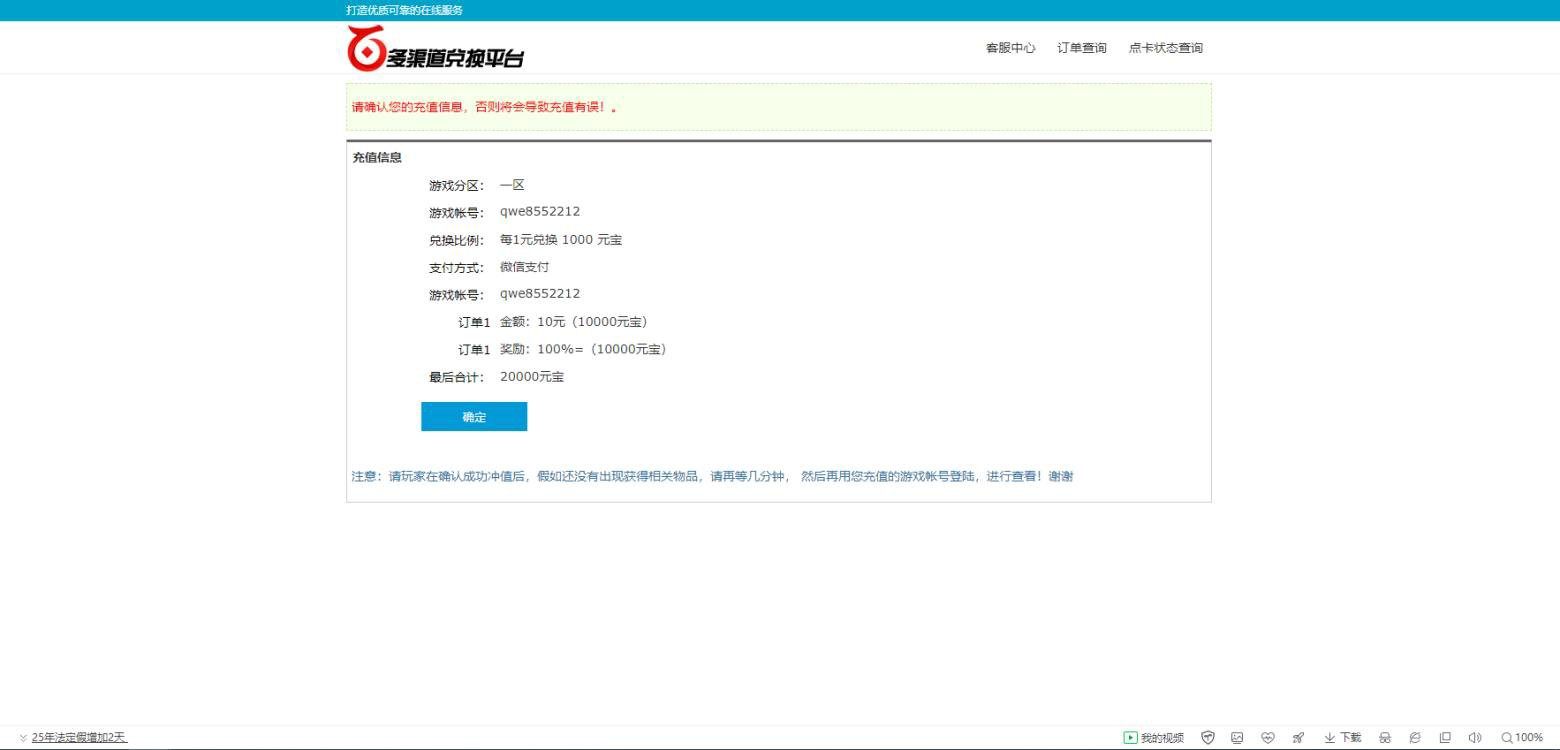
Task: Open the 客服中心 page
Action: pos(1010,48)
